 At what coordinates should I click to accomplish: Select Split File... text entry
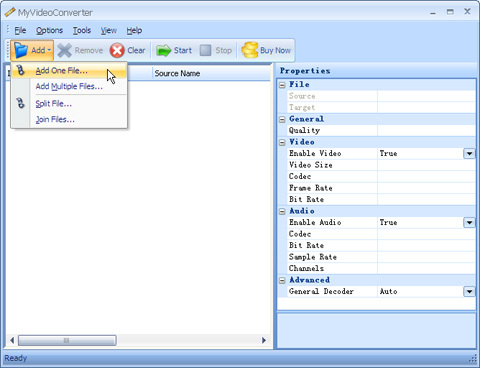tap(54, 104)
